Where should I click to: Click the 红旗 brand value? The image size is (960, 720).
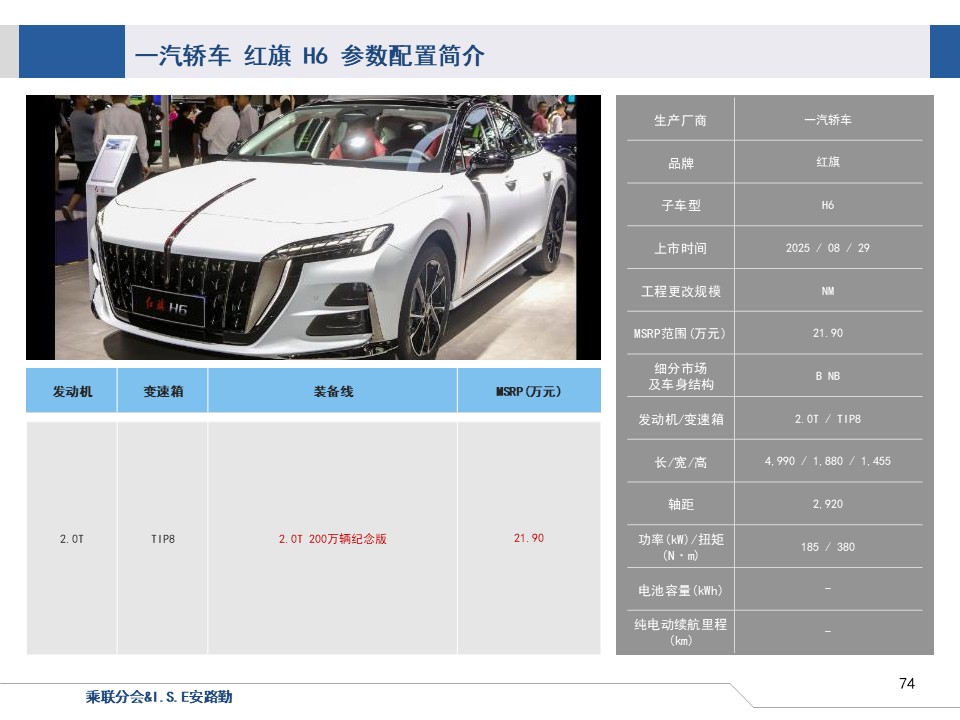(x=828, y=162)
